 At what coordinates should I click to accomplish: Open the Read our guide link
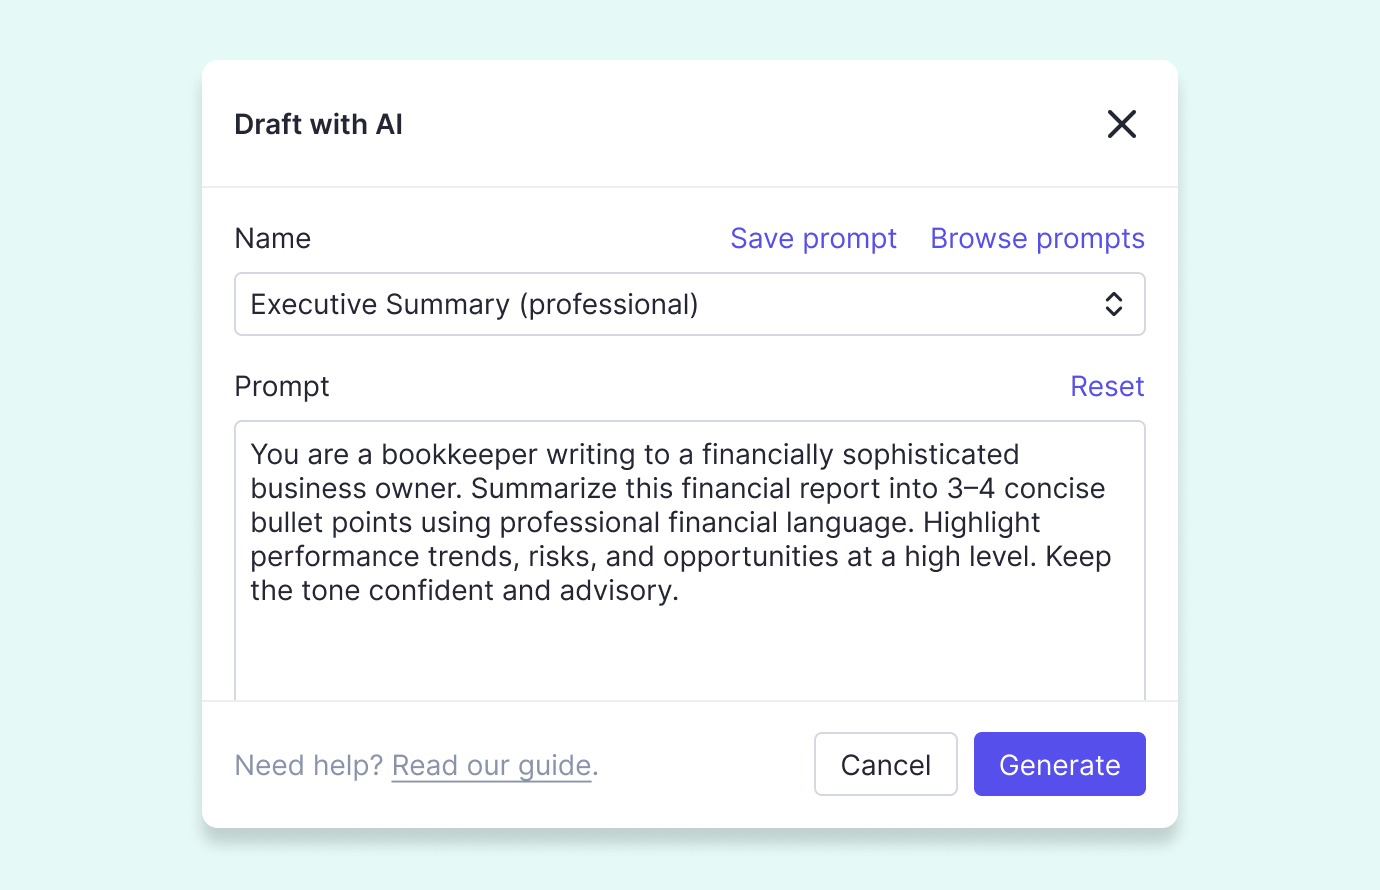(x=491, y=765)
